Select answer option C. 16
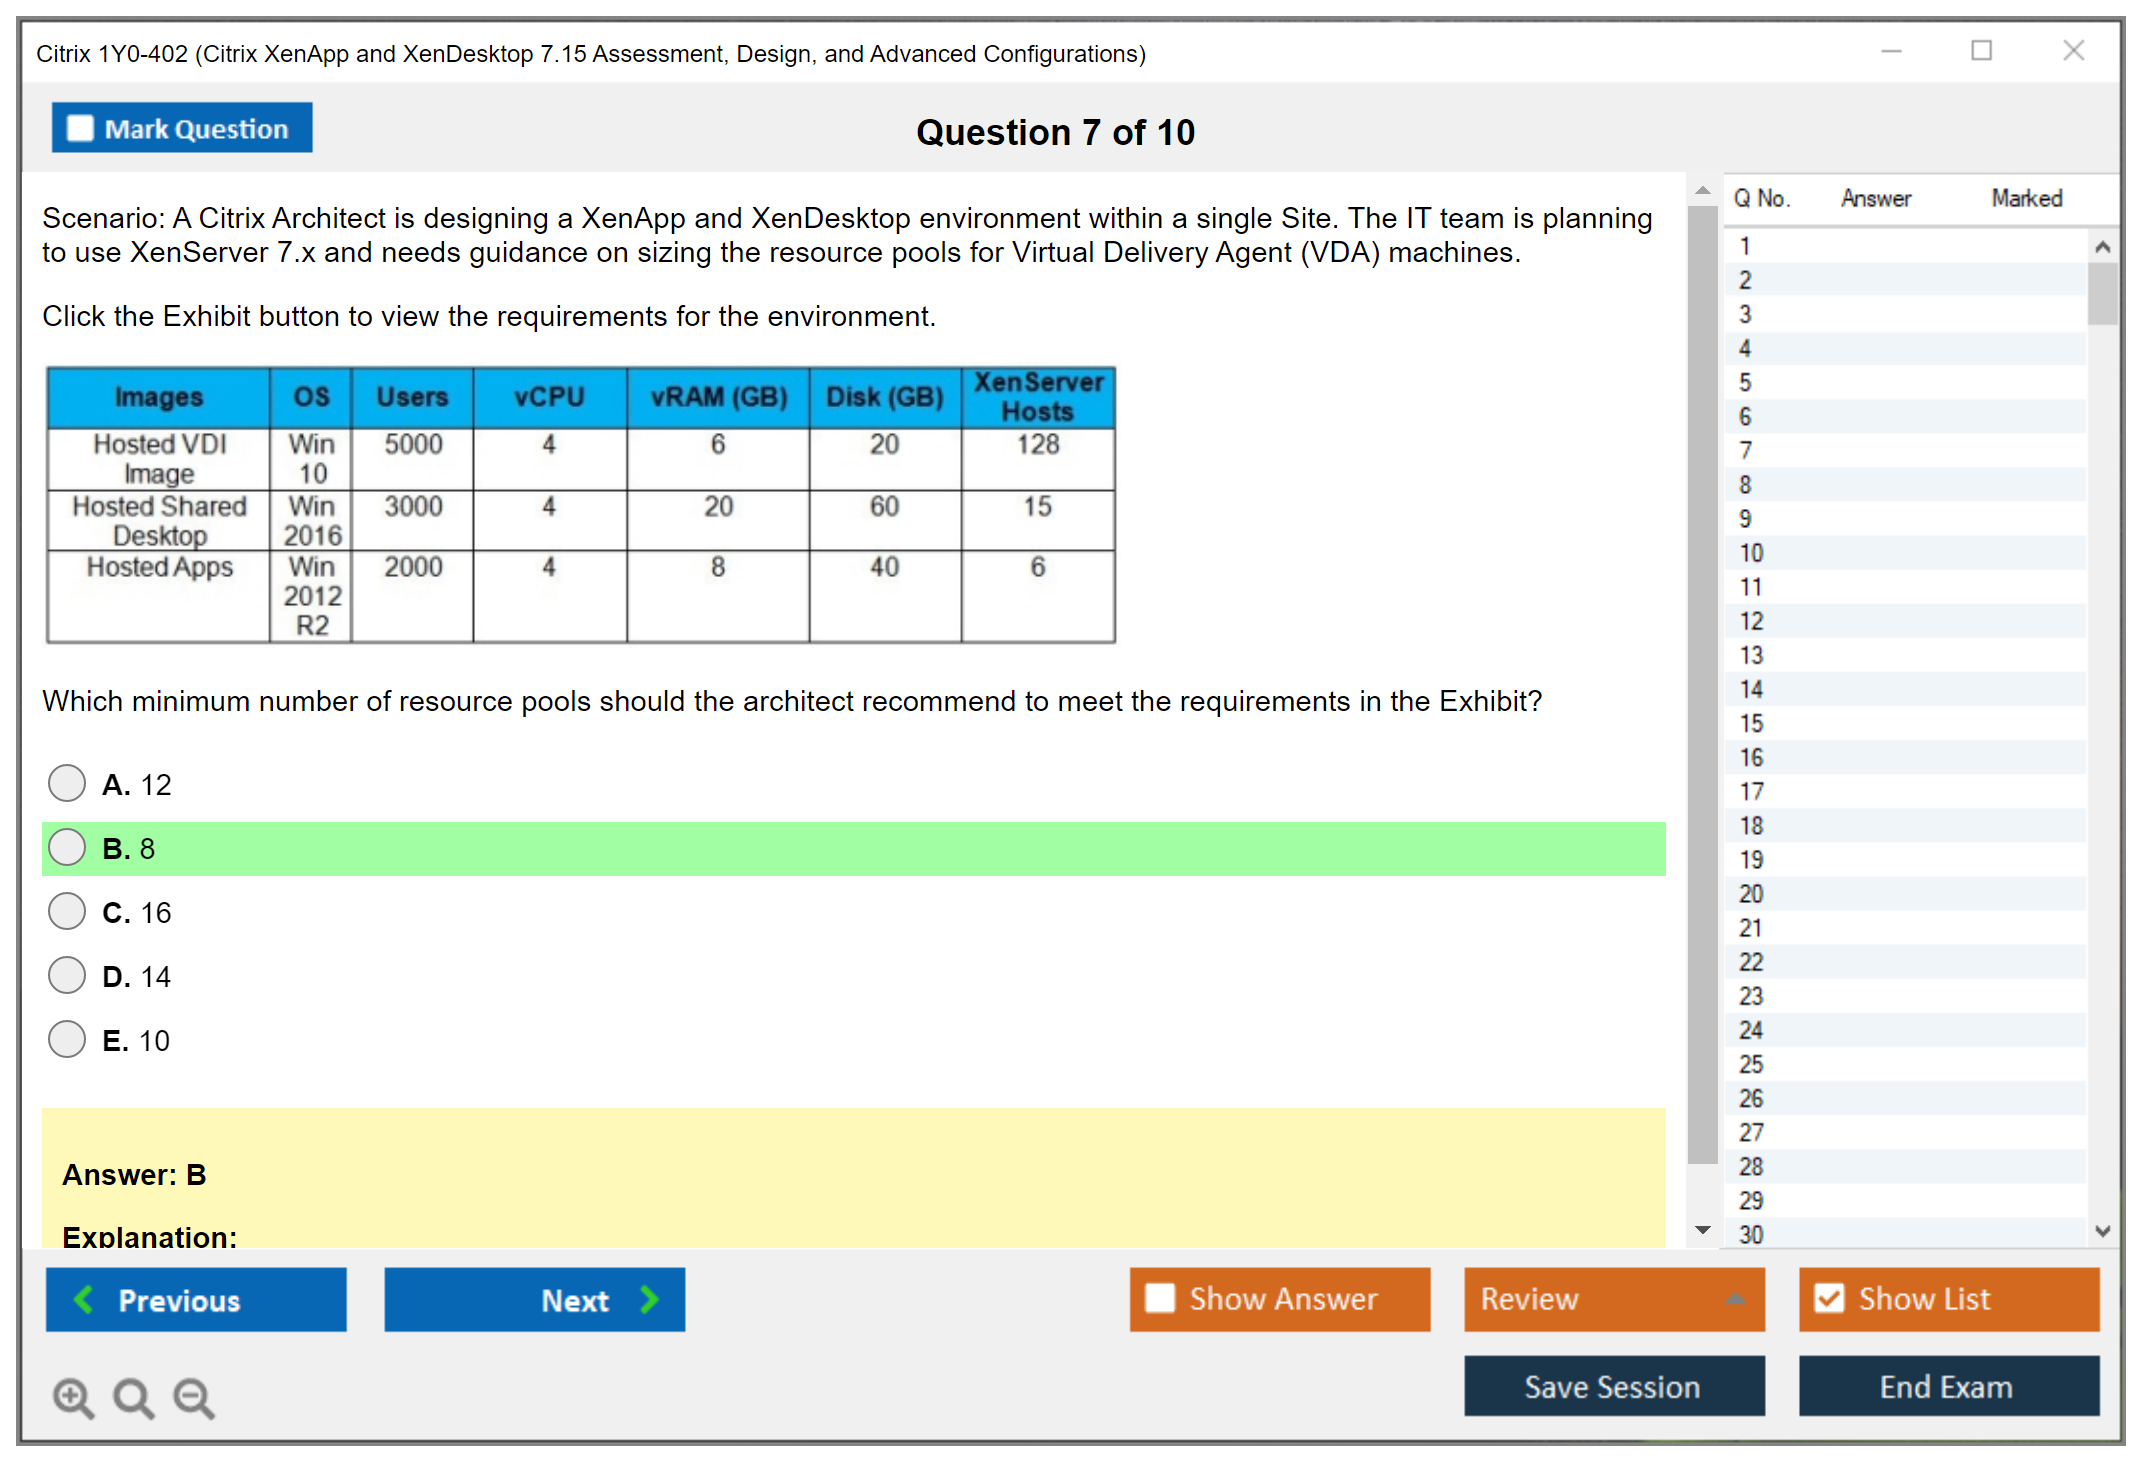The height and width of the screenshot is (1470, 2150). [67, 911]
